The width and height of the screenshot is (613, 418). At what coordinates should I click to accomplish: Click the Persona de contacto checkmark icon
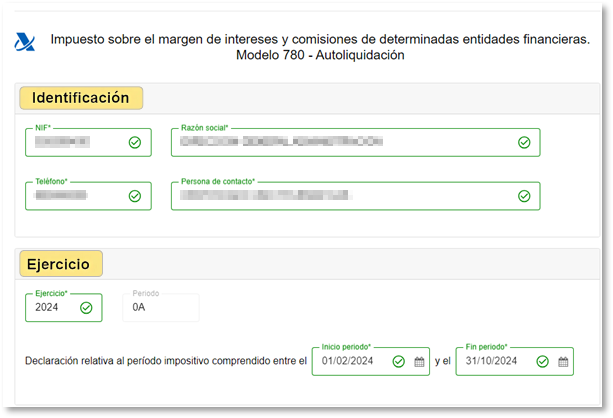(523, 196)
